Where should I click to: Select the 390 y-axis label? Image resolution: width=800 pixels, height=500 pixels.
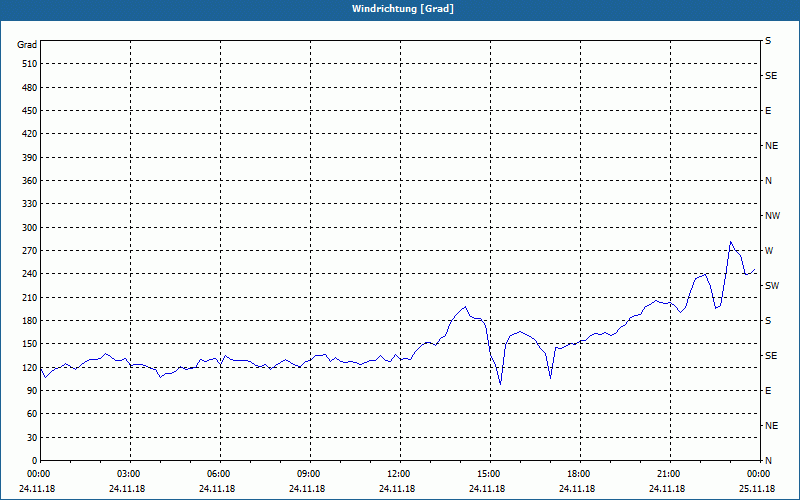click(x=30, y=158)
